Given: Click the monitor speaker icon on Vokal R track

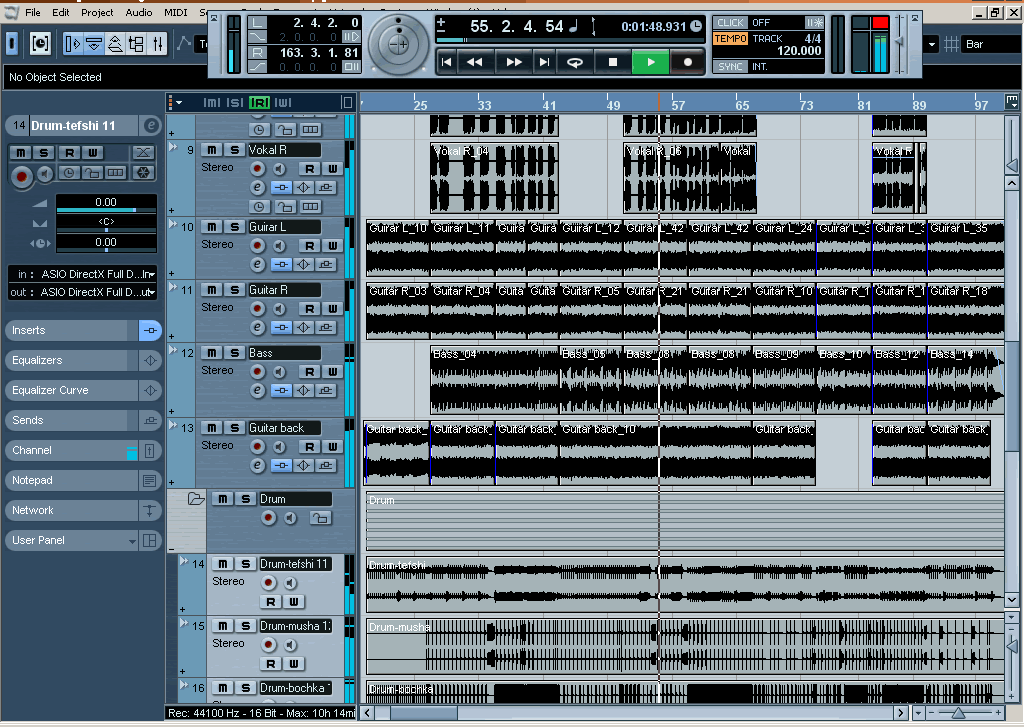Looking at the screenshot, I should pos(279,168).
